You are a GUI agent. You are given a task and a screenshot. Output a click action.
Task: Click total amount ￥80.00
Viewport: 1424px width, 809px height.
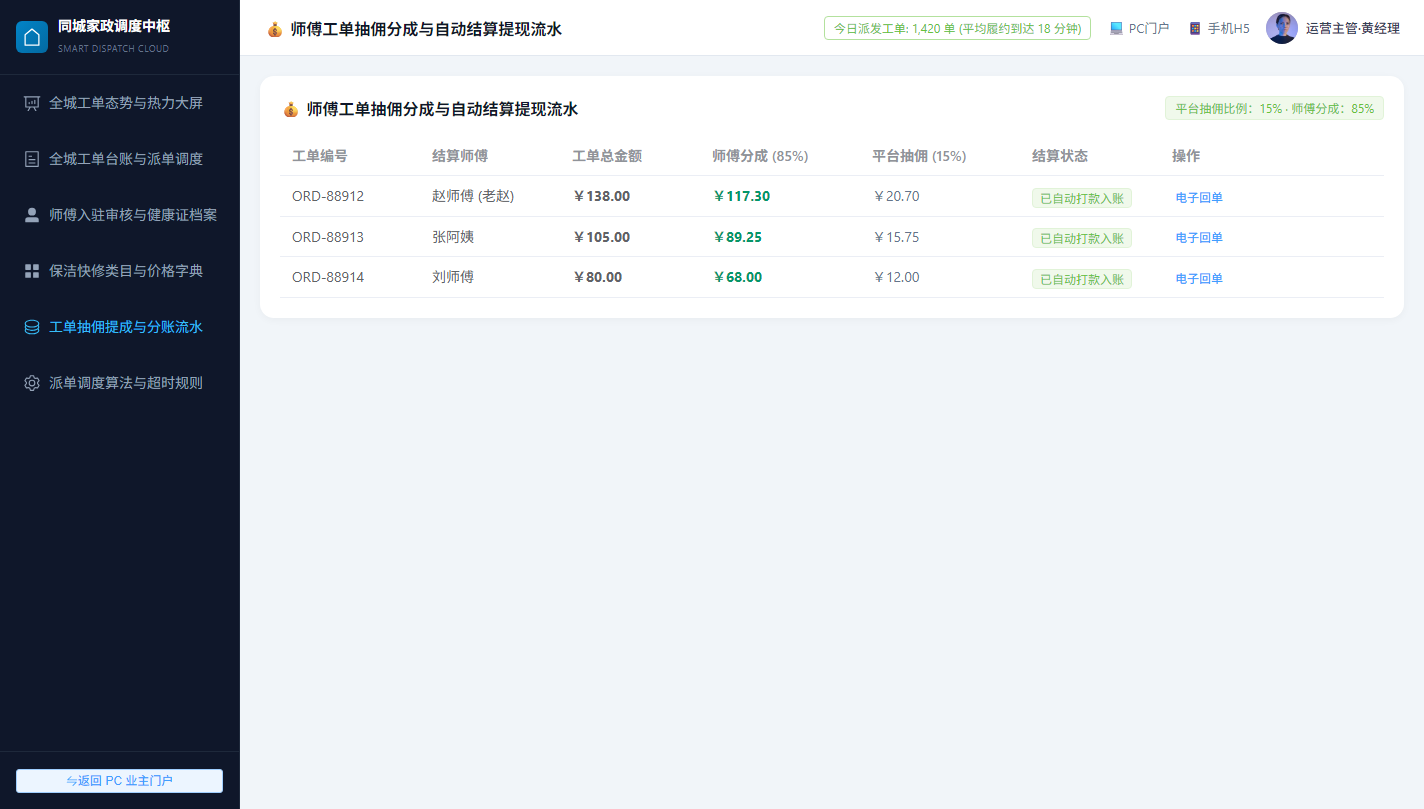pos(597,277)
